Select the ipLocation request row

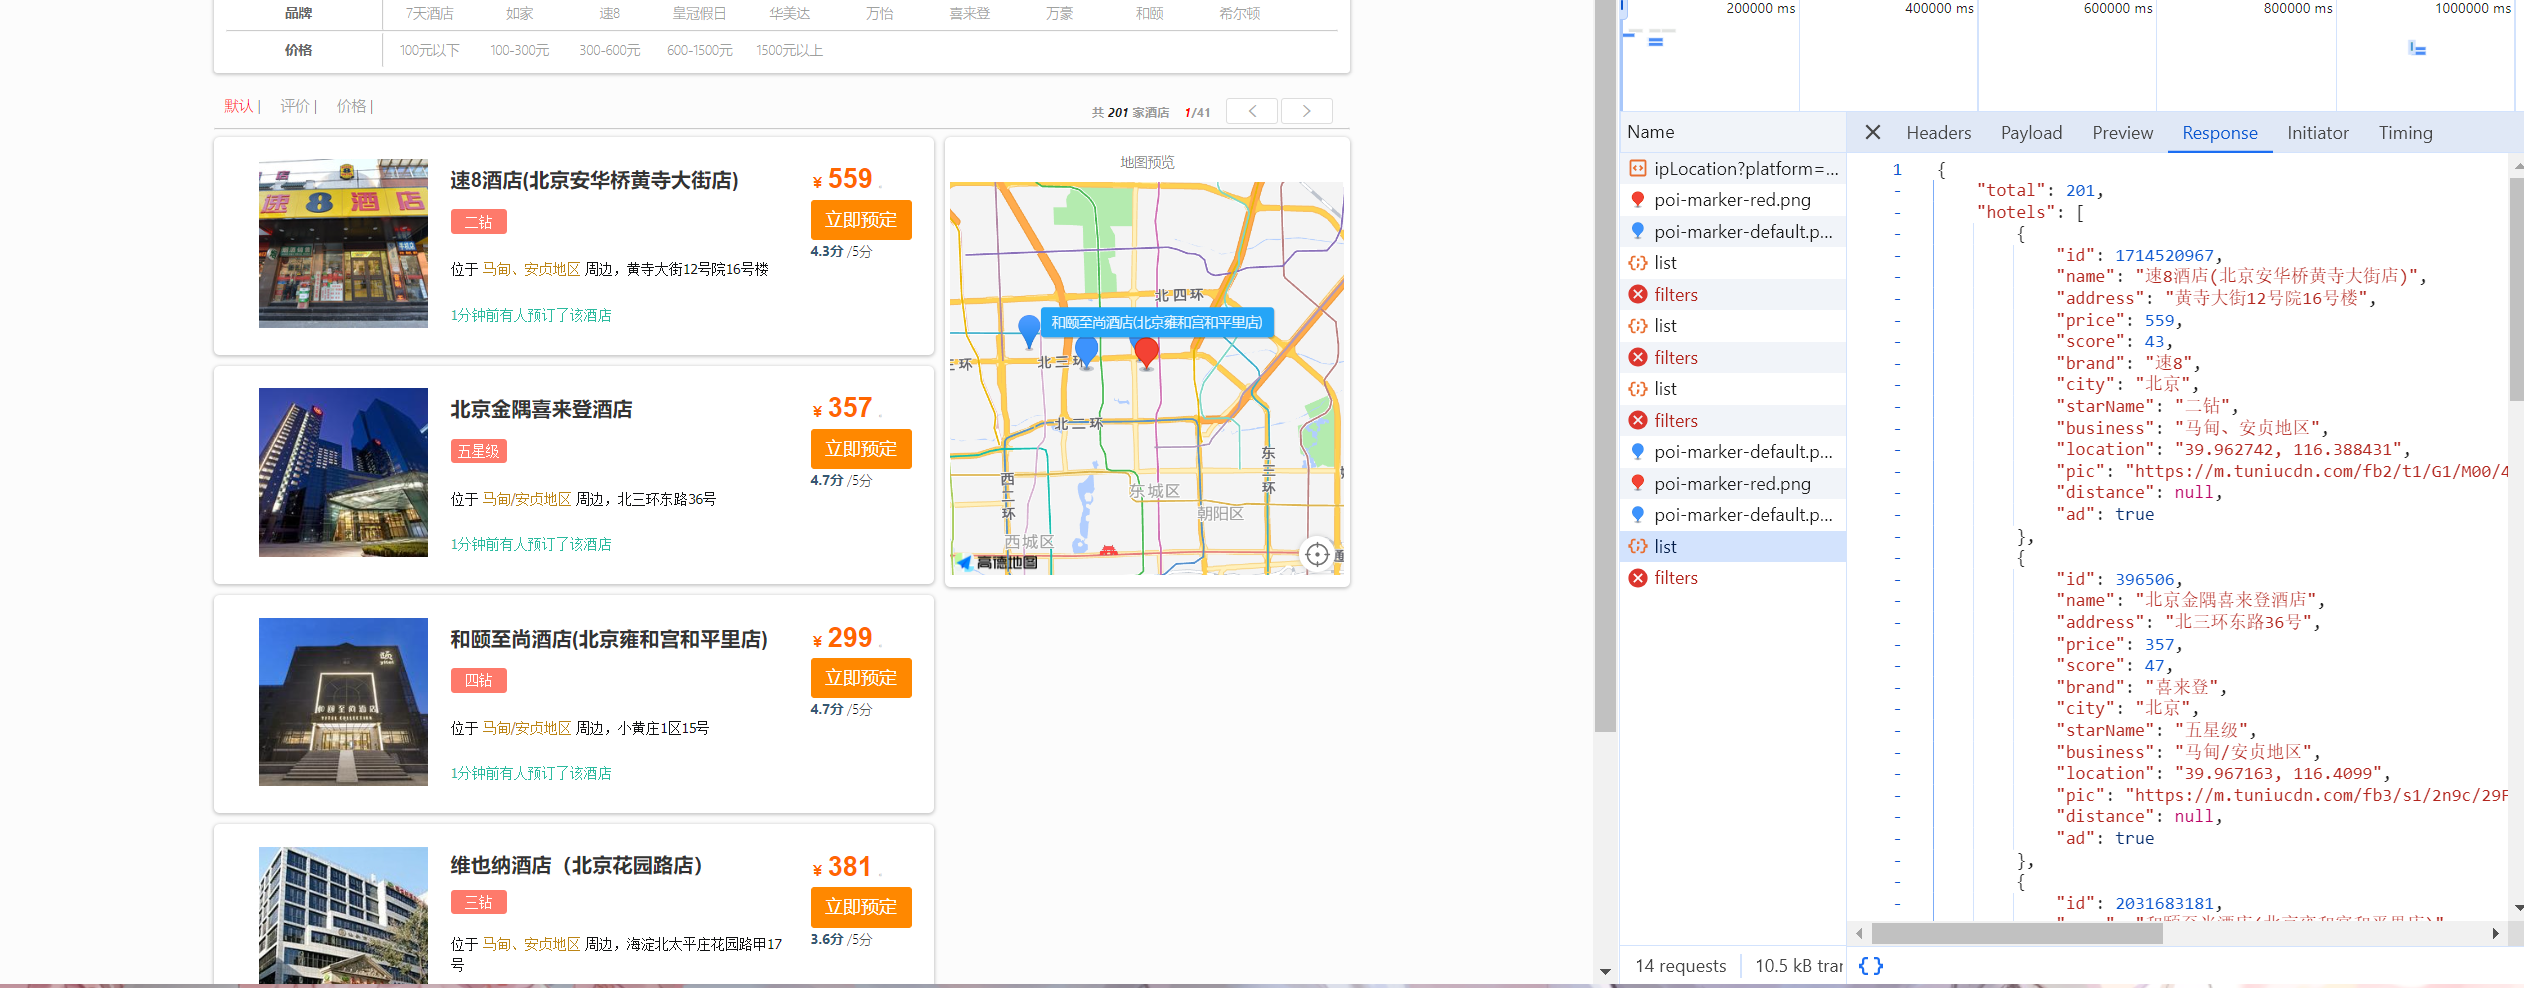(x=1733, y=169)
